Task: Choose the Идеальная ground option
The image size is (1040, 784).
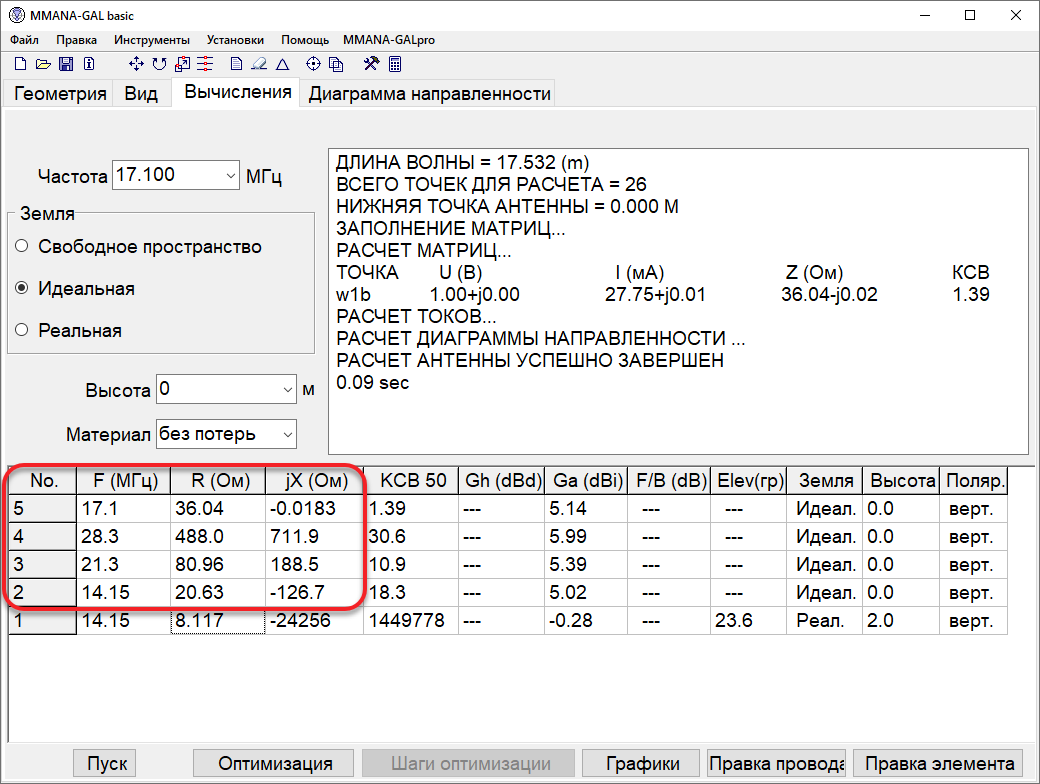Action: (x=22, y=288)
